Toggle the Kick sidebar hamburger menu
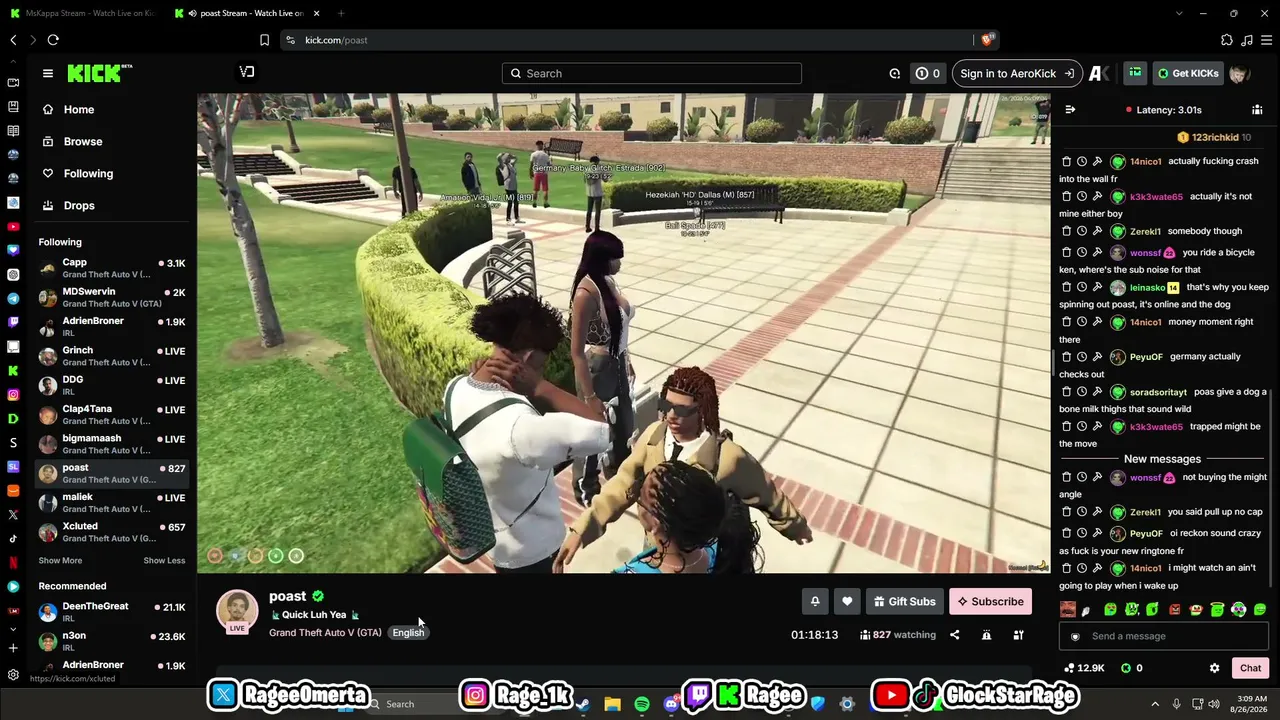This screenshot has height=720, width=1280. point(47,73)
